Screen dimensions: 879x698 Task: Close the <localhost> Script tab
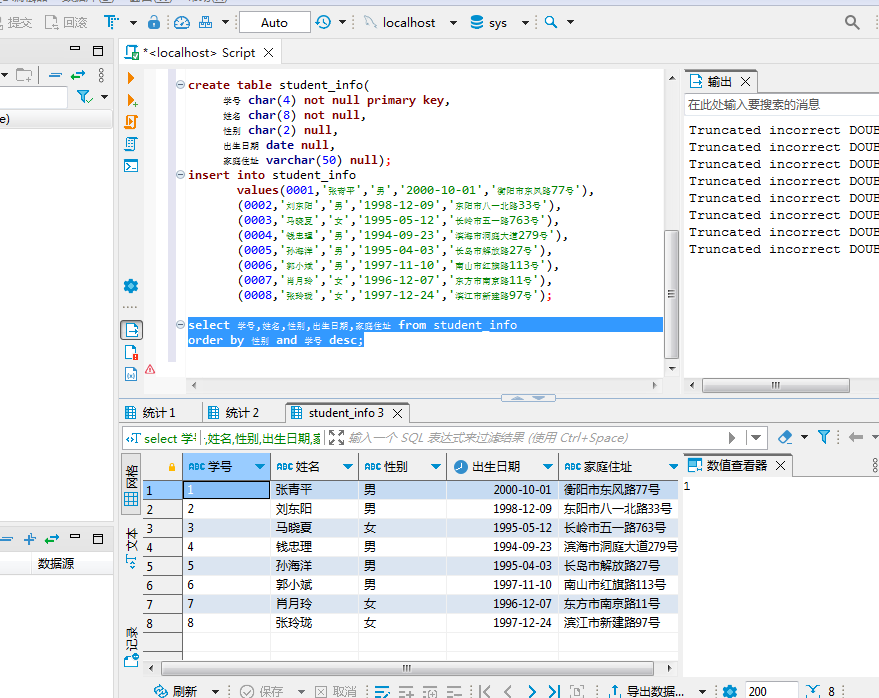click(x=269, y=53)
